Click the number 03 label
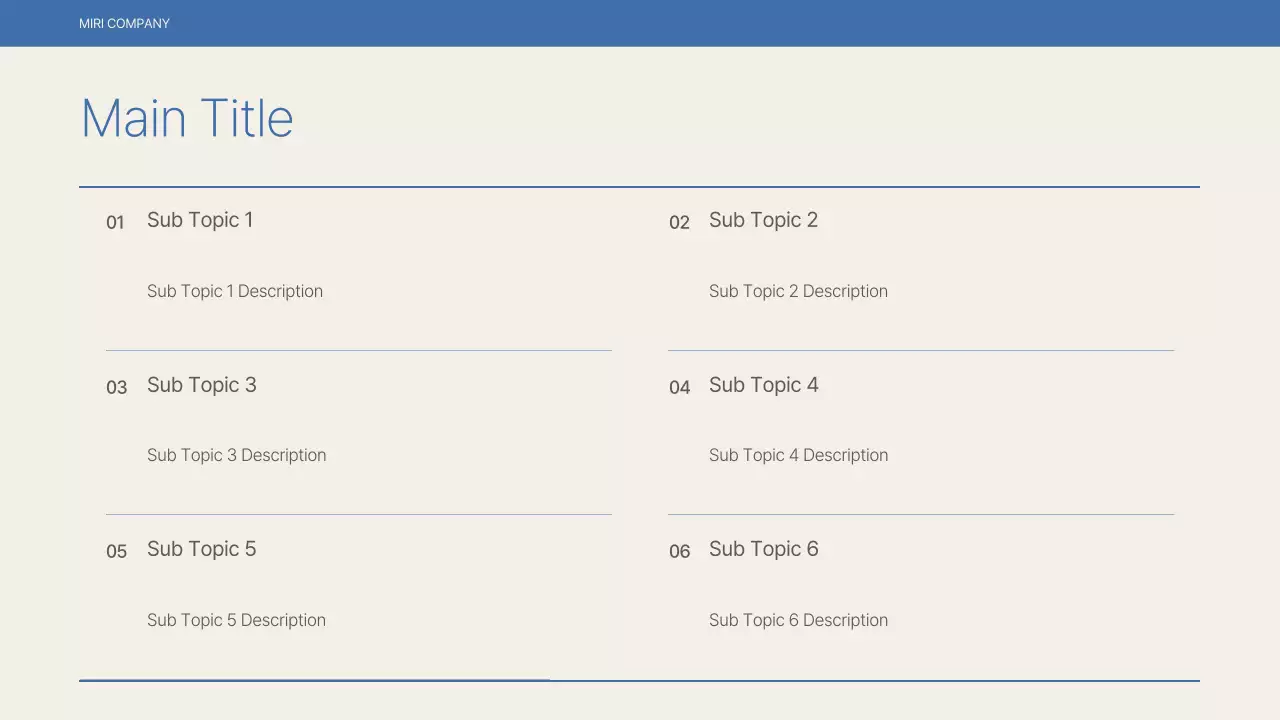The height and width of the screenshot is (720, 1280). [x=116, y=387]
